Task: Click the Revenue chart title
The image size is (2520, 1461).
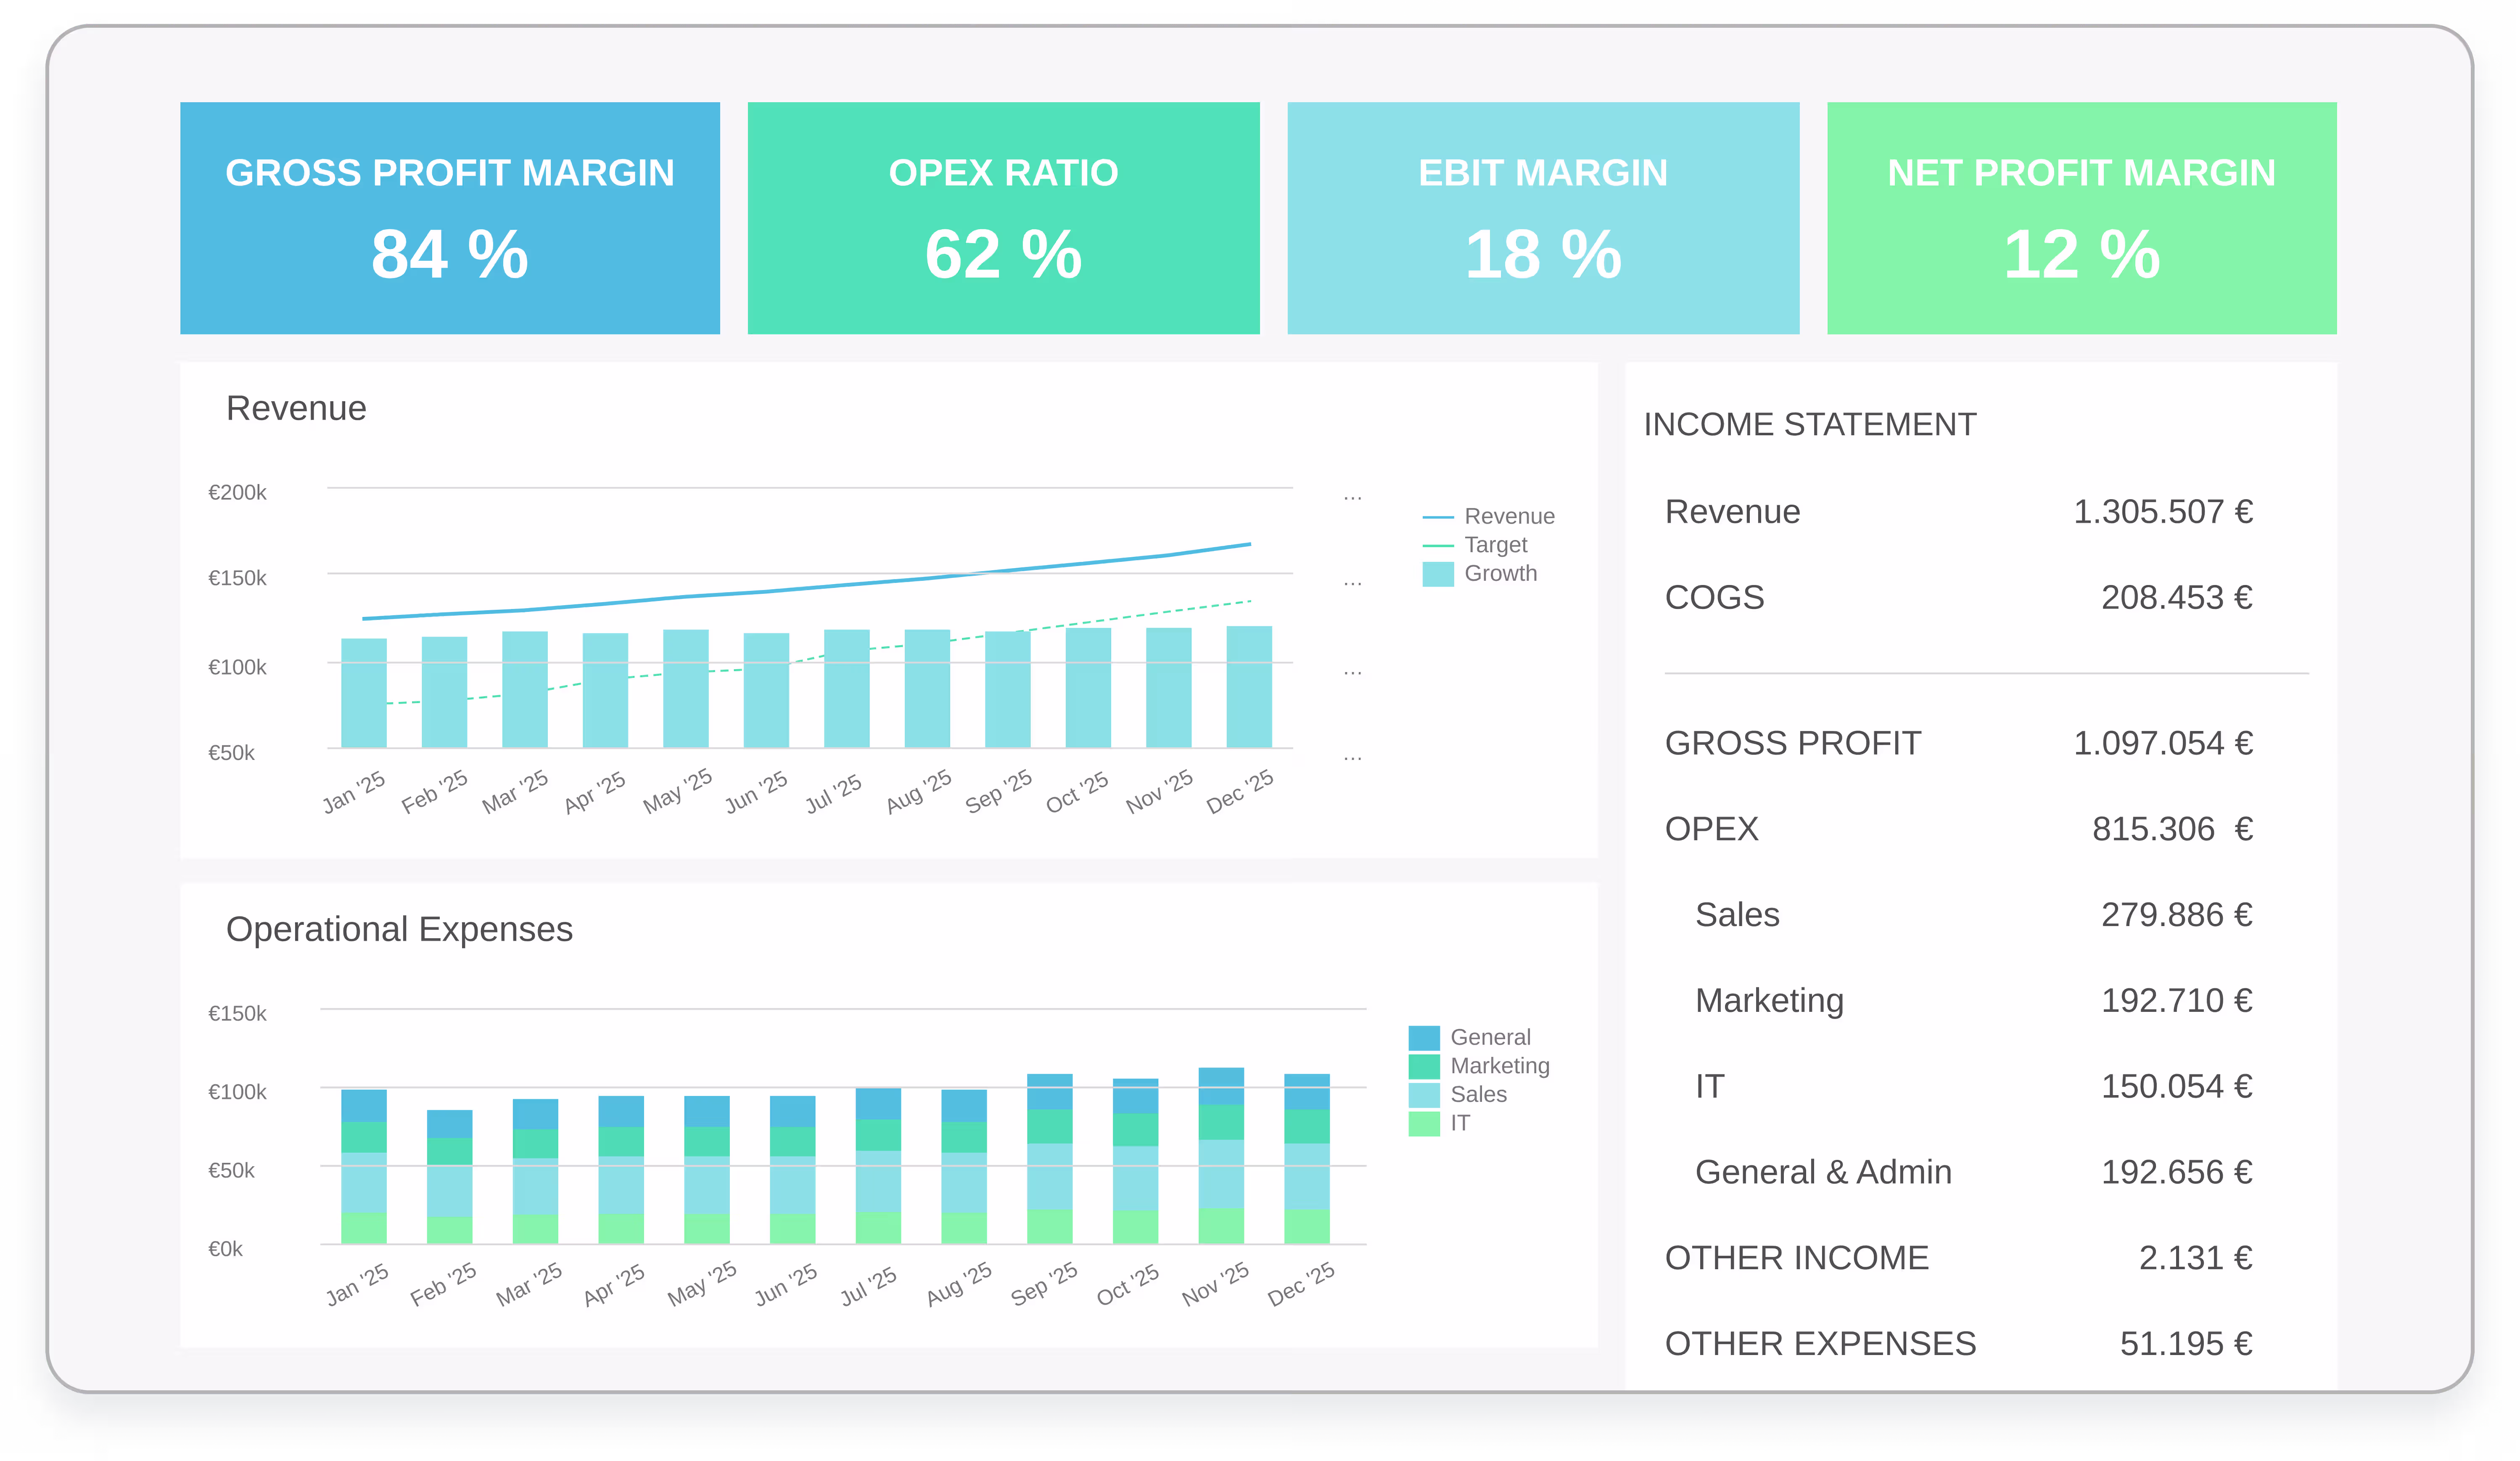Action: [x=296, y=408]
